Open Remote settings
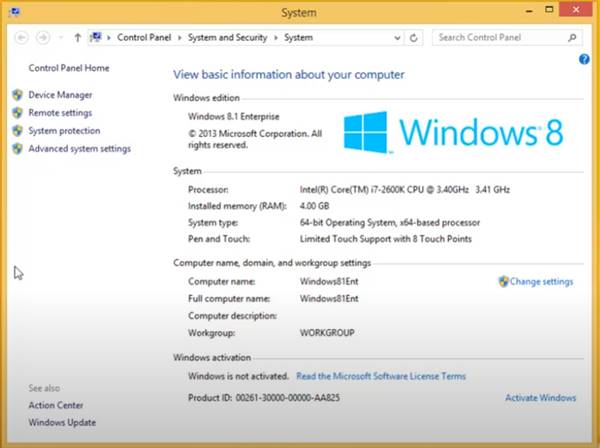Viewport: 600px width, 448px height. click(x=60, y=113)
